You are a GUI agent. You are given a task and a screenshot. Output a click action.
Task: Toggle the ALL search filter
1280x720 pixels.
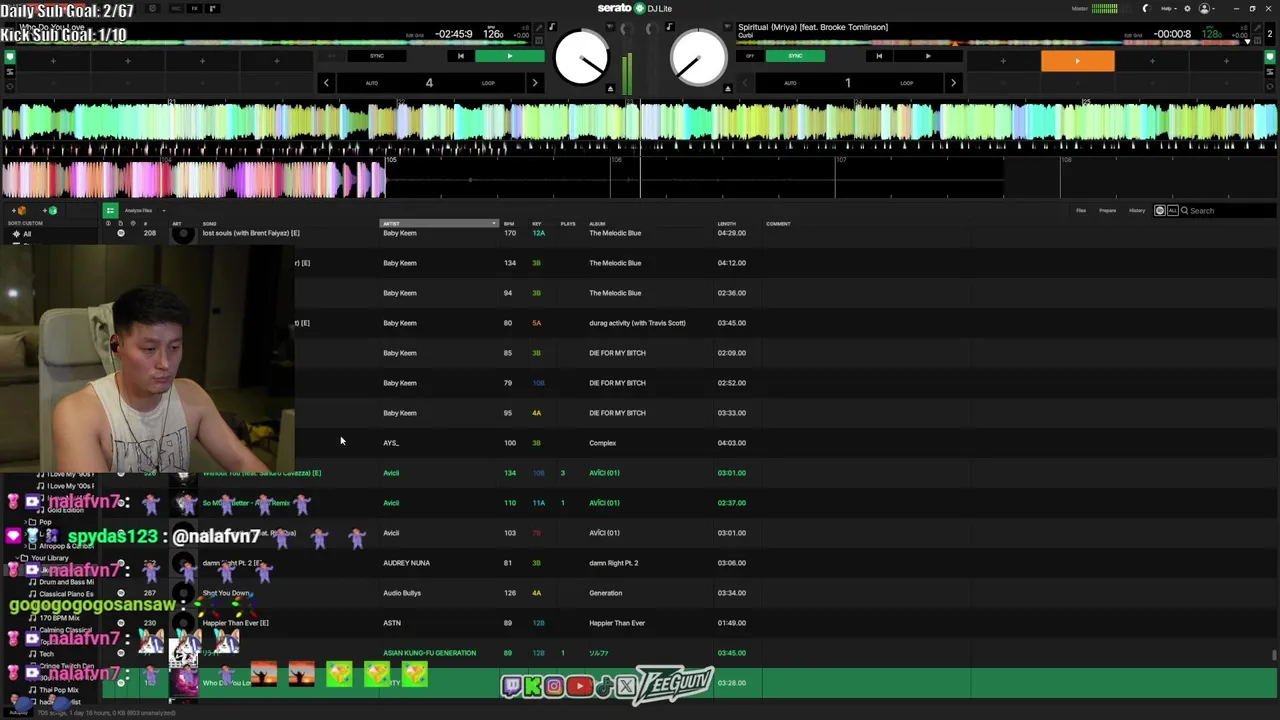coord(1172,211)
